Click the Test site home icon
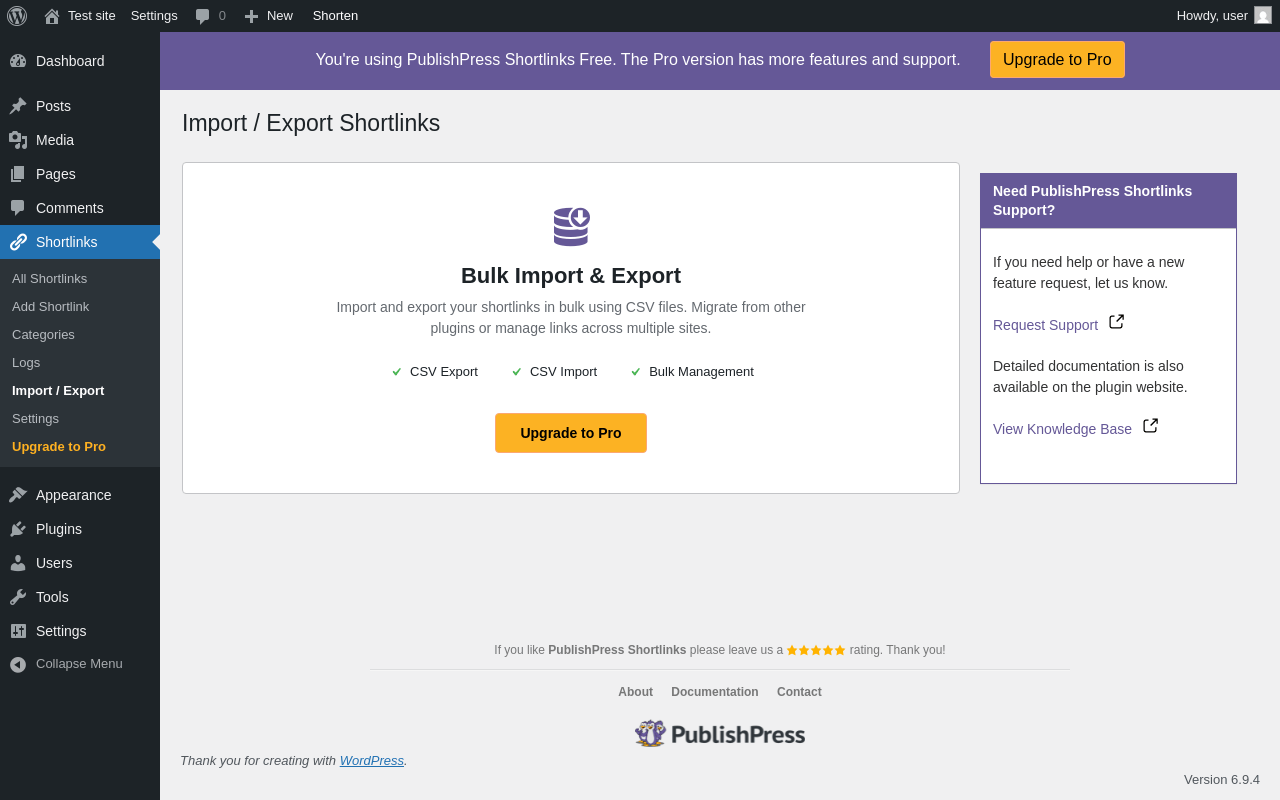The image size is (1280, 800). point(52,16)
